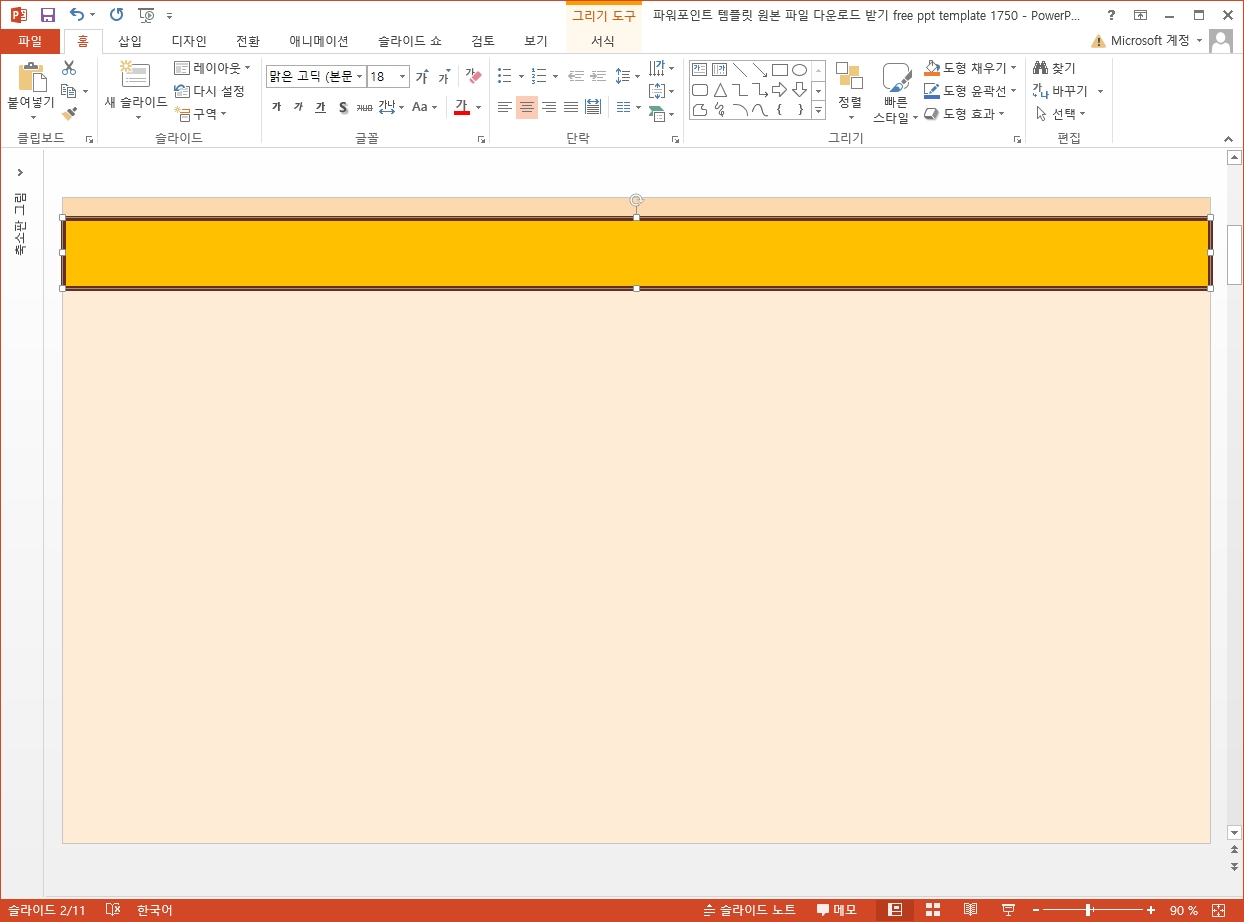Click the Save icon in quick access toolbar
Screen dimensions: 1244x922
coord(47,15)
